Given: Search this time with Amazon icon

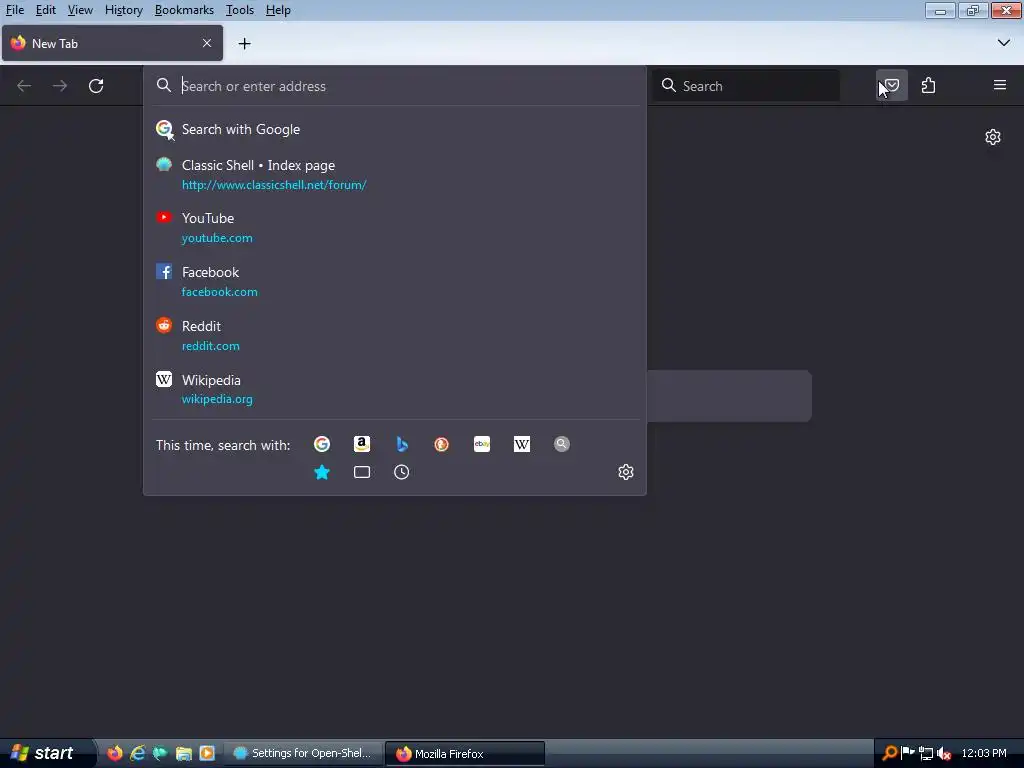Looking at the screenshot, I should 362,444.
